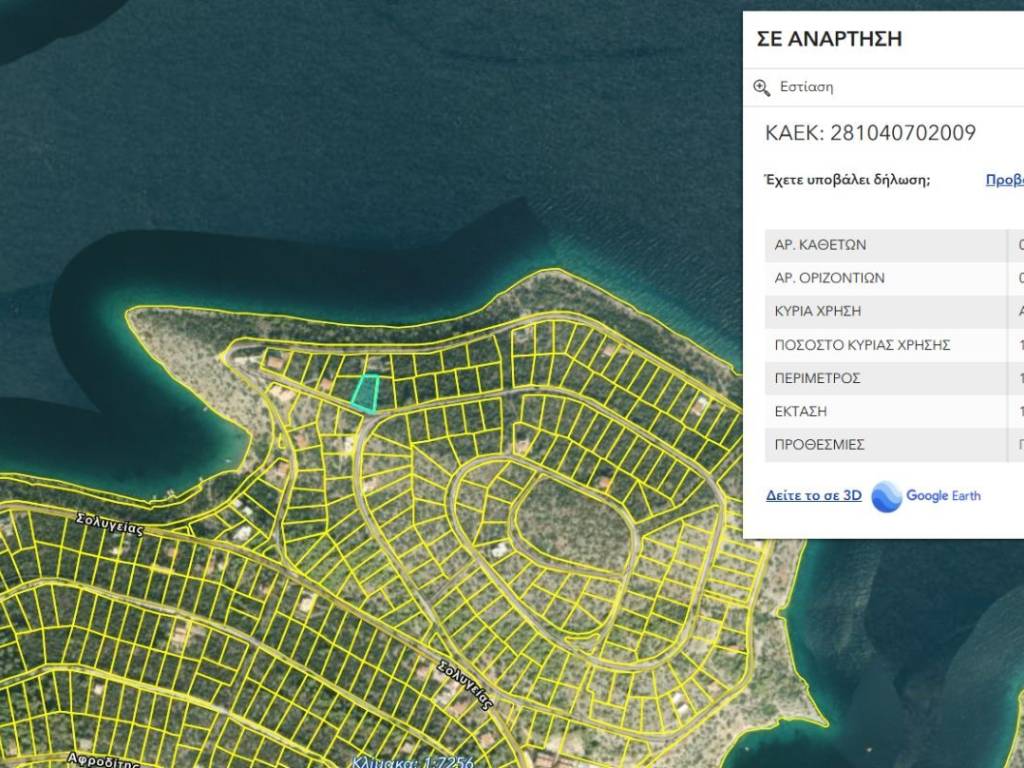1024x768 pixels.
Task: Click the Εστίαση zoom-to label
Action: (x=806, y=88)
